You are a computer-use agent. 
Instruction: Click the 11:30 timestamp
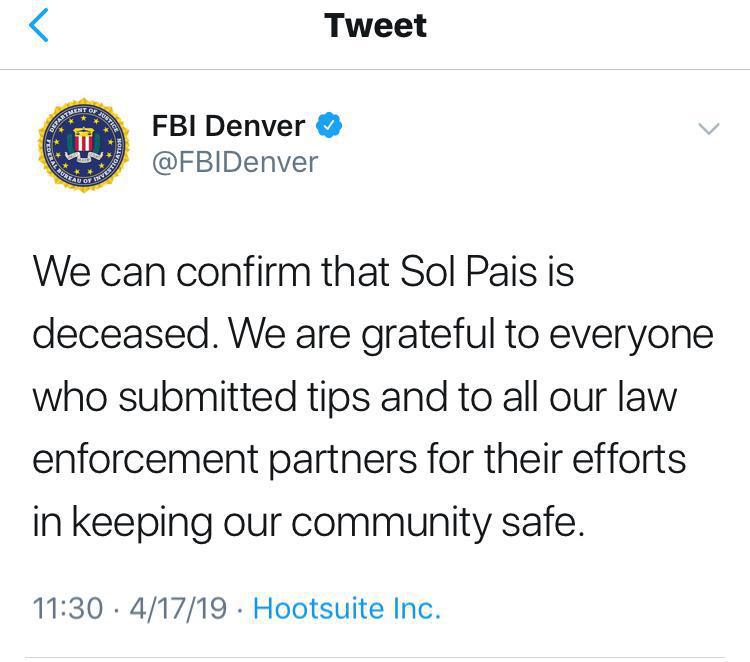(x=67, y=608)
